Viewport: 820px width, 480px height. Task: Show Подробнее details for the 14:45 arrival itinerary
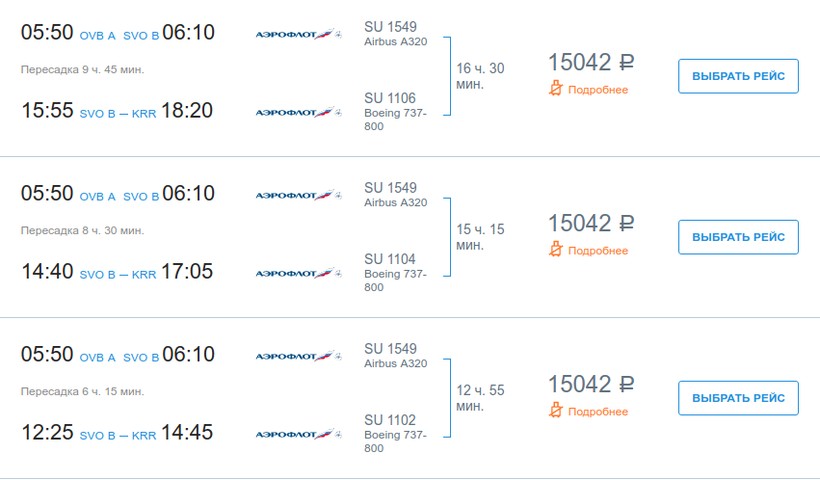pyautogui.click(x=598, y=411)
